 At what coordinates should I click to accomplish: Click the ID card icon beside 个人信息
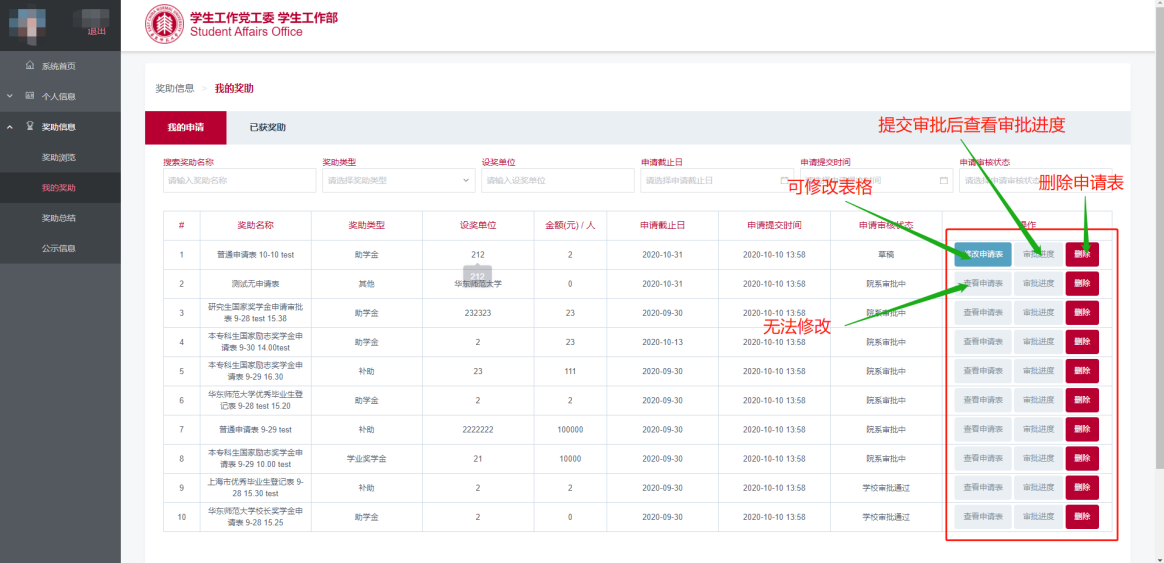29,96
